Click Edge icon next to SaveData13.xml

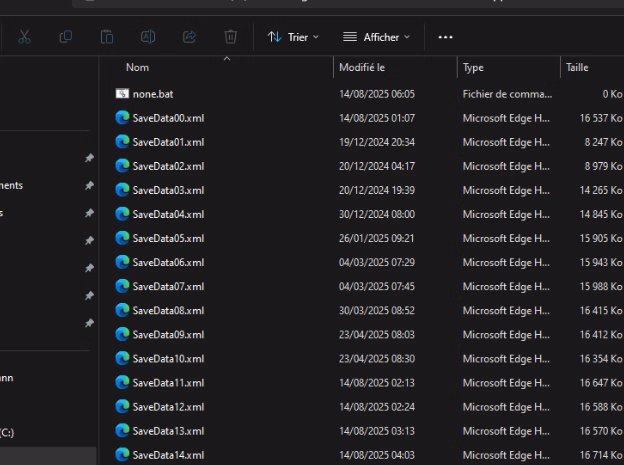[123, 431]
